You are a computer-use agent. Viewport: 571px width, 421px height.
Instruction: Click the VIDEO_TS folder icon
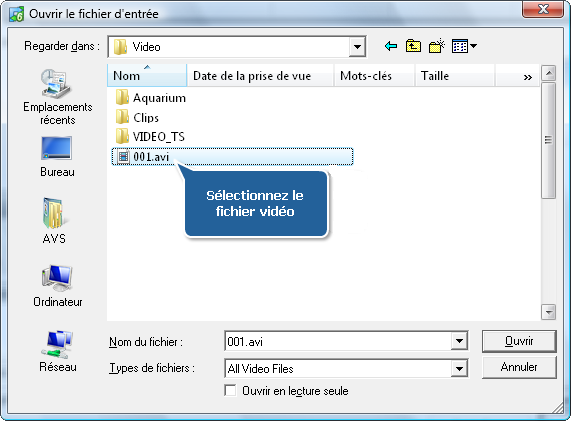point(122,137)
